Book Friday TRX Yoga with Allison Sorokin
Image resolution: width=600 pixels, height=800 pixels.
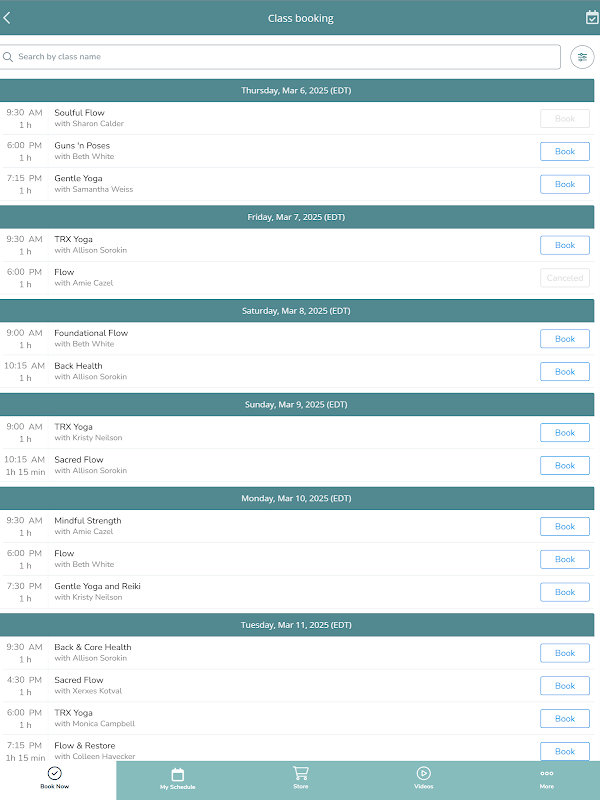point(564,245)
